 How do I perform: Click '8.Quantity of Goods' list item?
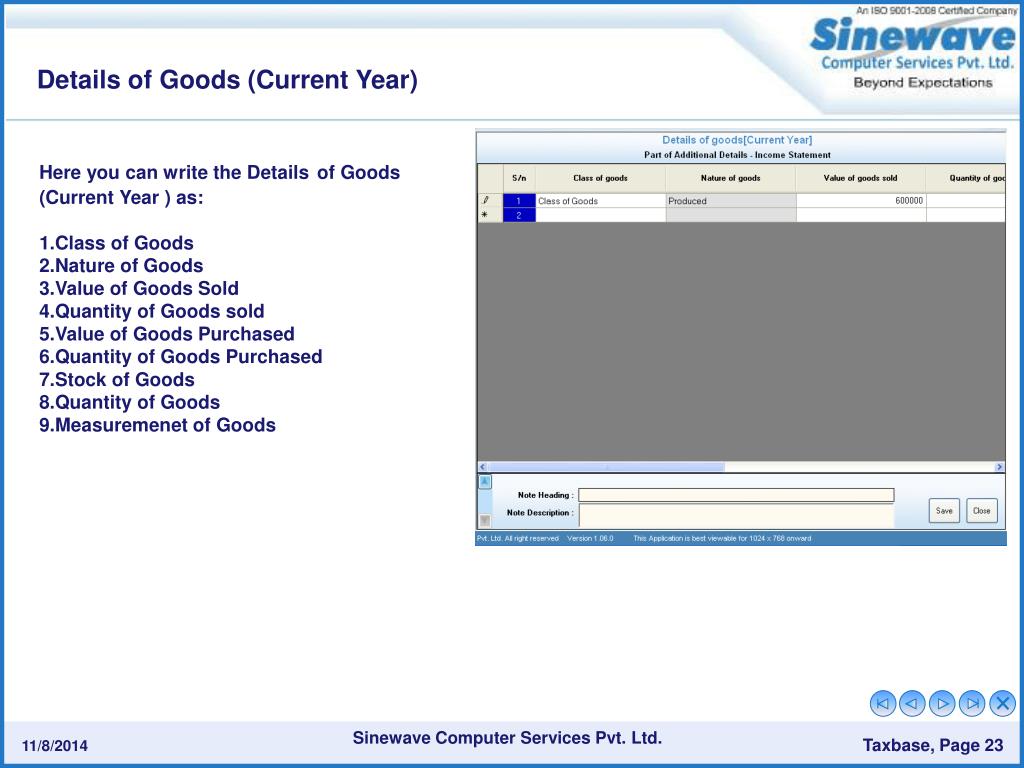(129, 402)
